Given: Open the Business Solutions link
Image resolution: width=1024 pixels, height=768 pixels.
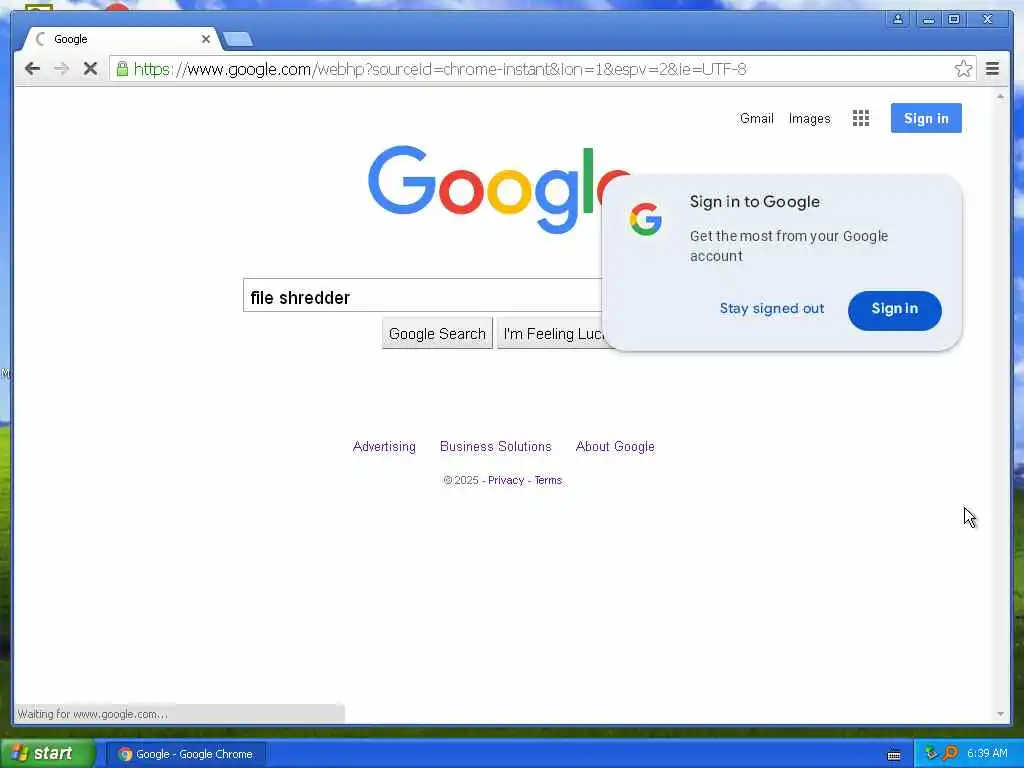Looking at the screenshot, I should point(496,446).
